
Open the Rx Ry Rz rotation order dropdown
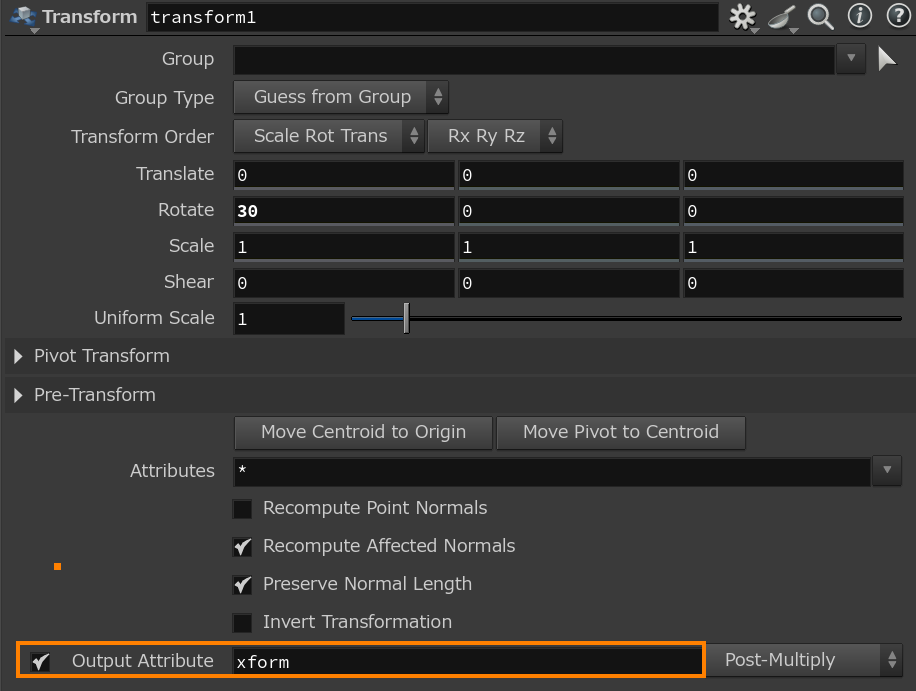pos(495,136)
